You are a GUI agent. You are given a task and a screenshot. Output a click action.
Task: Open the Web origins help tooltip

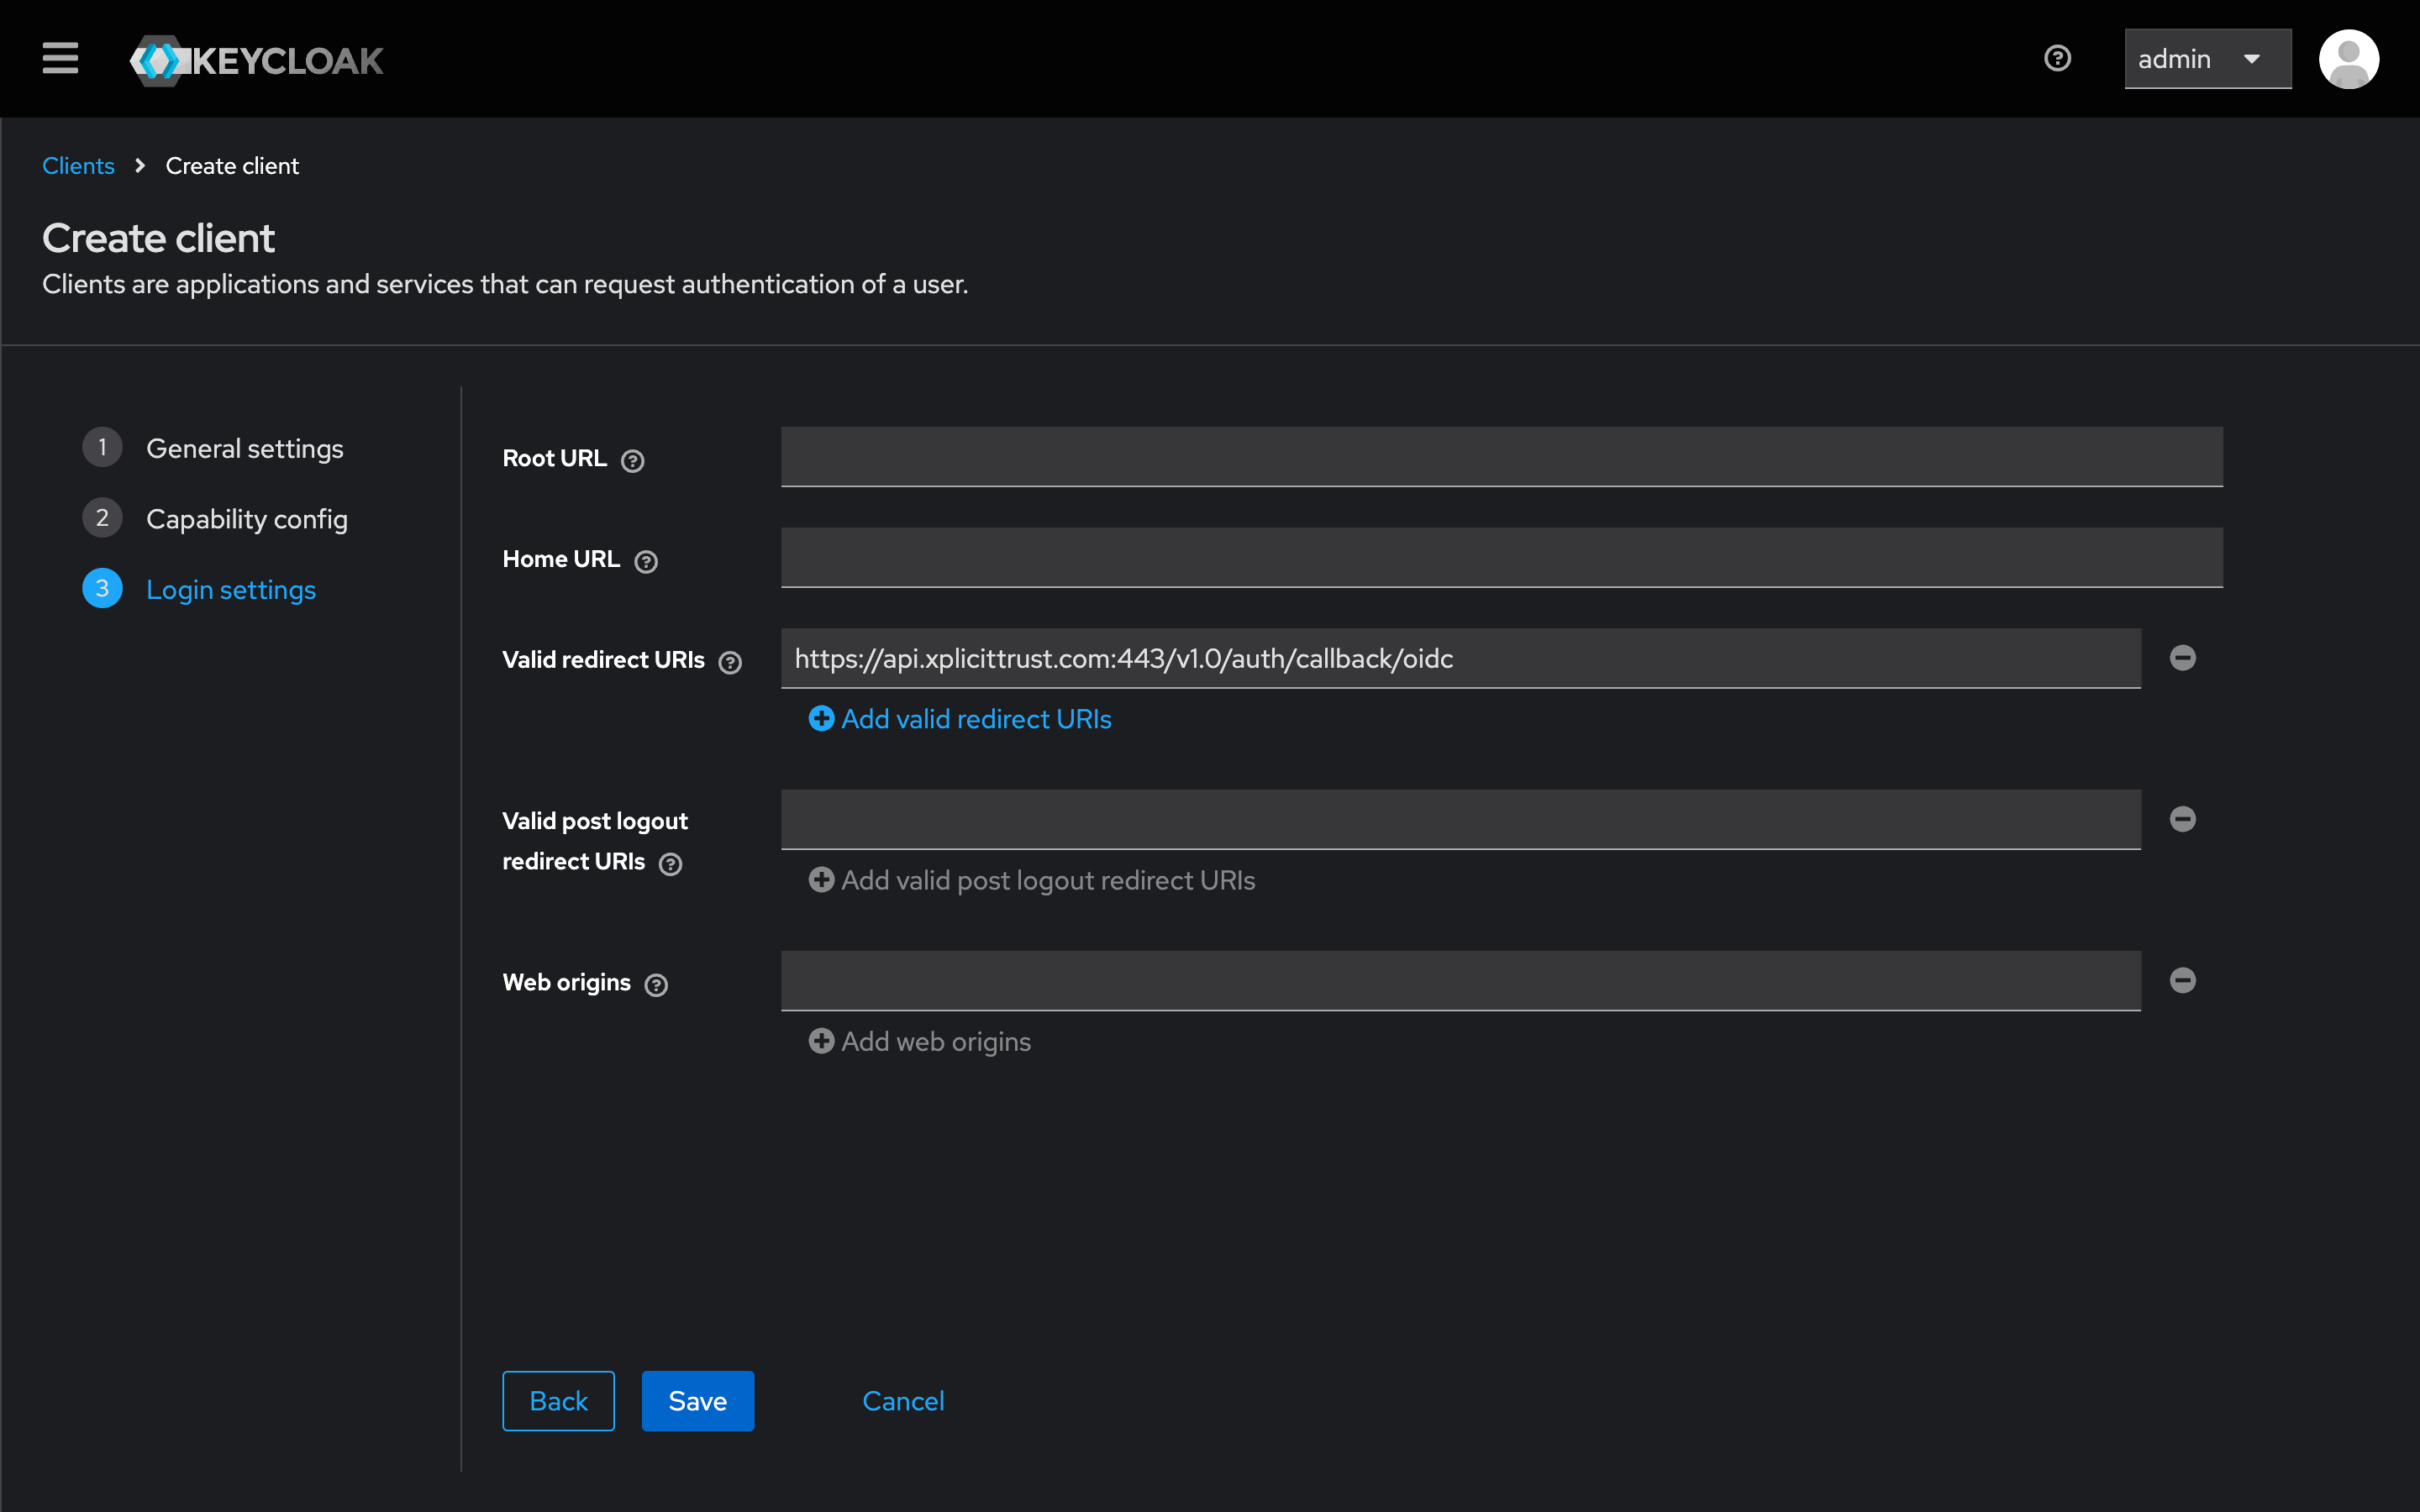(x=656, y=985)
